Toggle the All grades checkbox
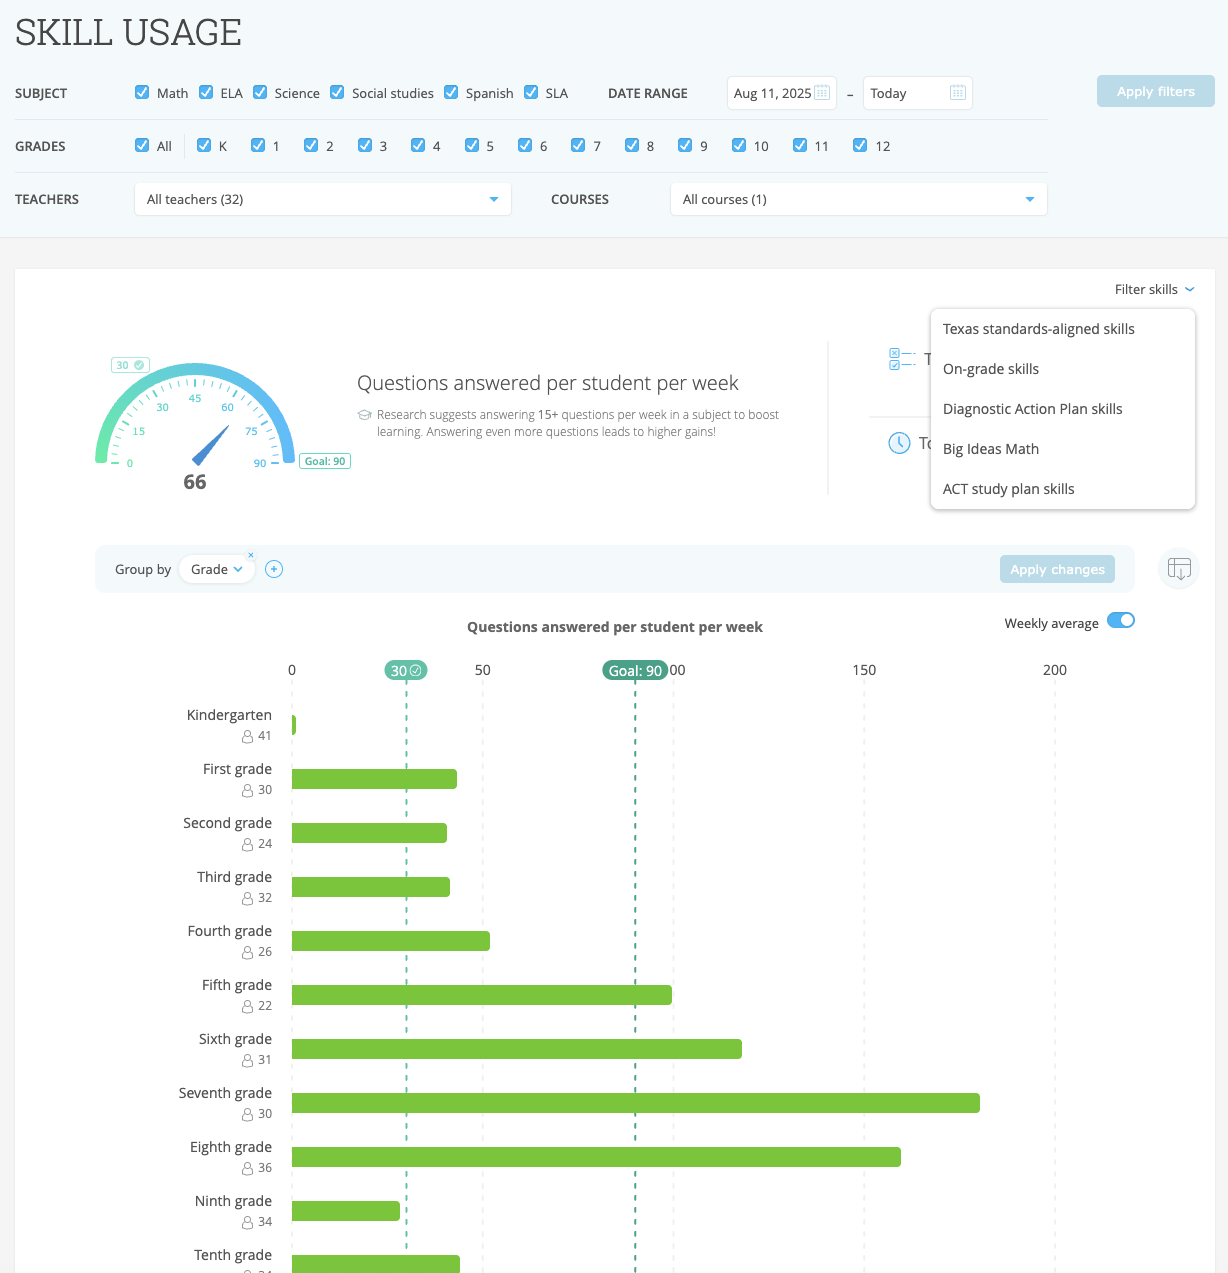This screenshot has width=1228, height=1273. (x=142, y=145)
